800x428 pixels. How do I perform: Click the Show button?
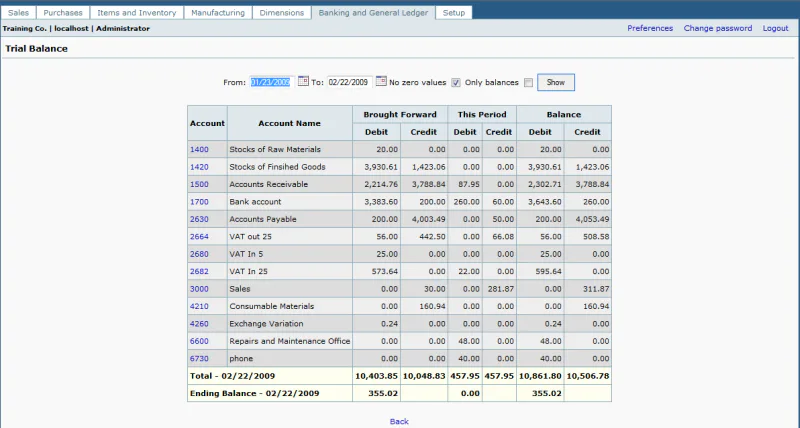556,82
